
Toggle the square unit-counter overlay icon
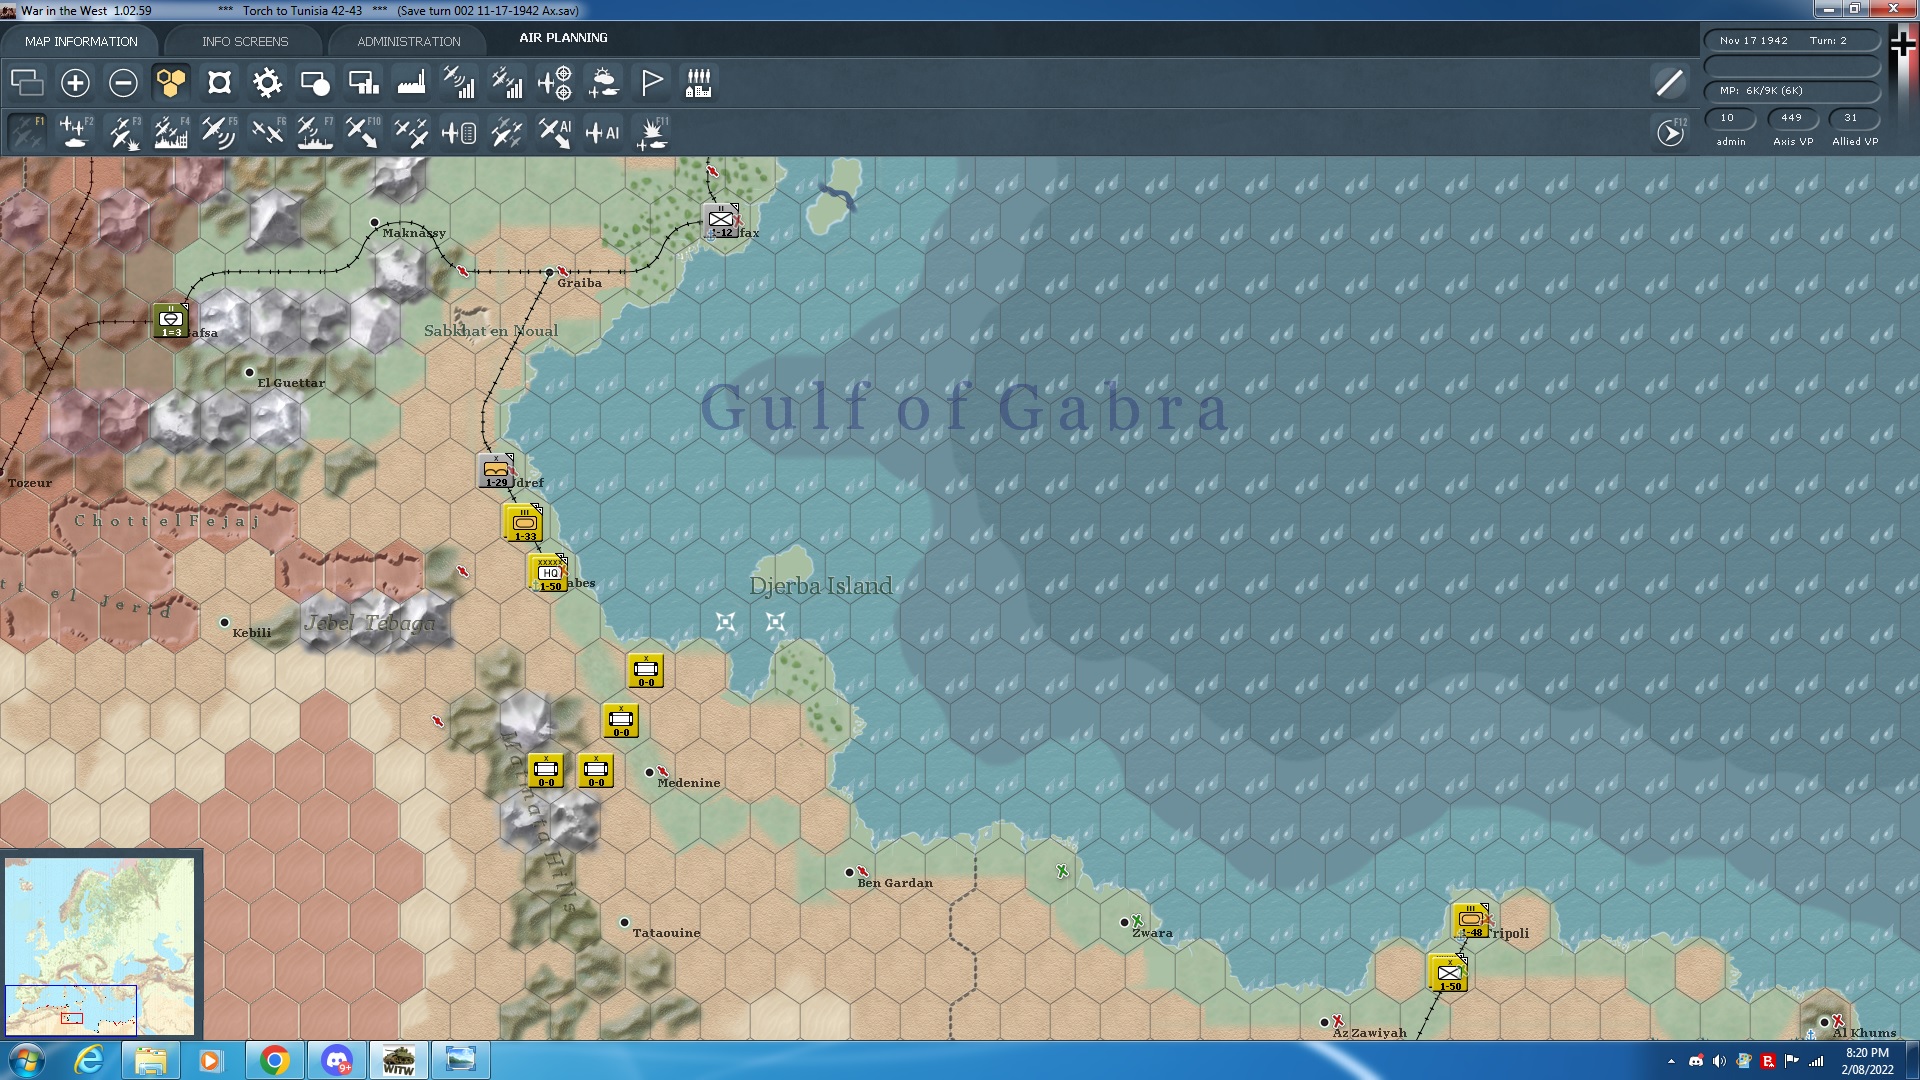pyautogui.click(x=219, y=83)
